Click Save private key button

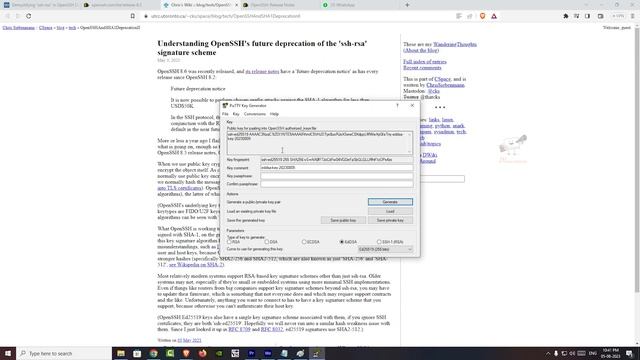[390, 220]
